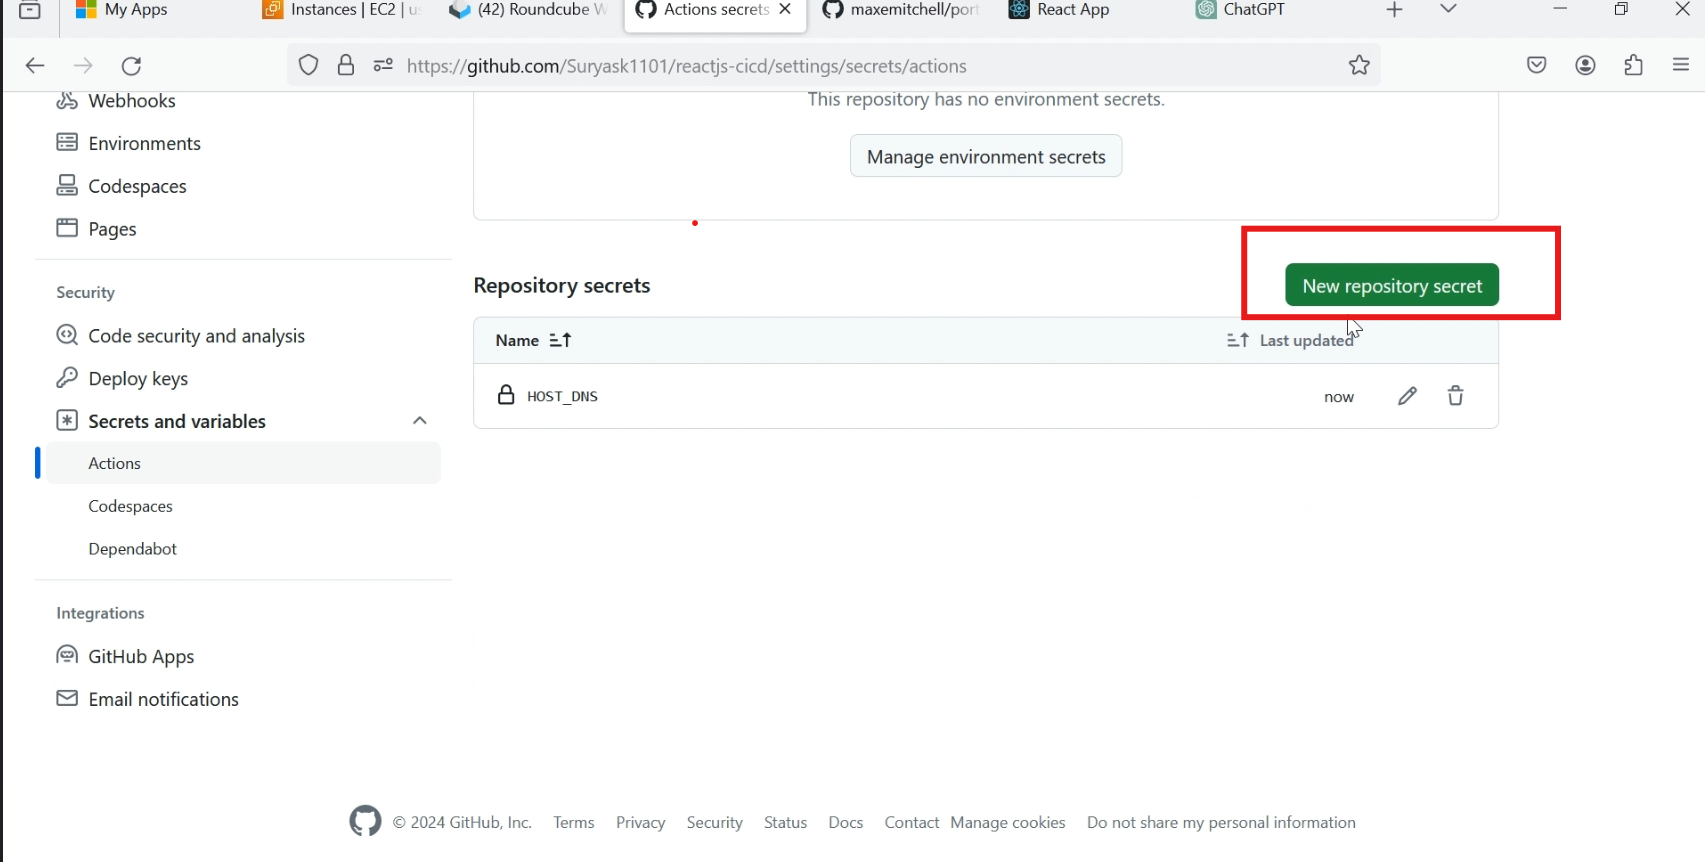
Task: Click the Repository secrets heading
Action: pyautogui.click(x=562, y=286)
